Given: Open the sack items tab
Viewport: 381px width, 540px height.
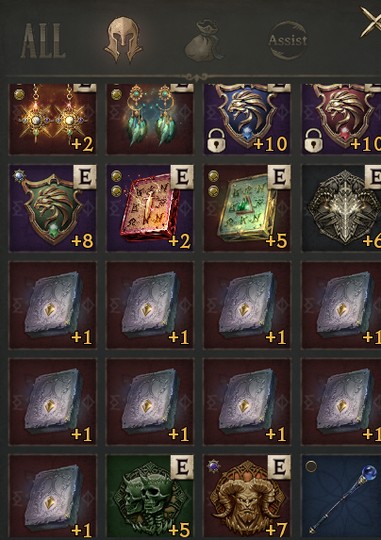Looking at the screenshot, I should [204, 41].
